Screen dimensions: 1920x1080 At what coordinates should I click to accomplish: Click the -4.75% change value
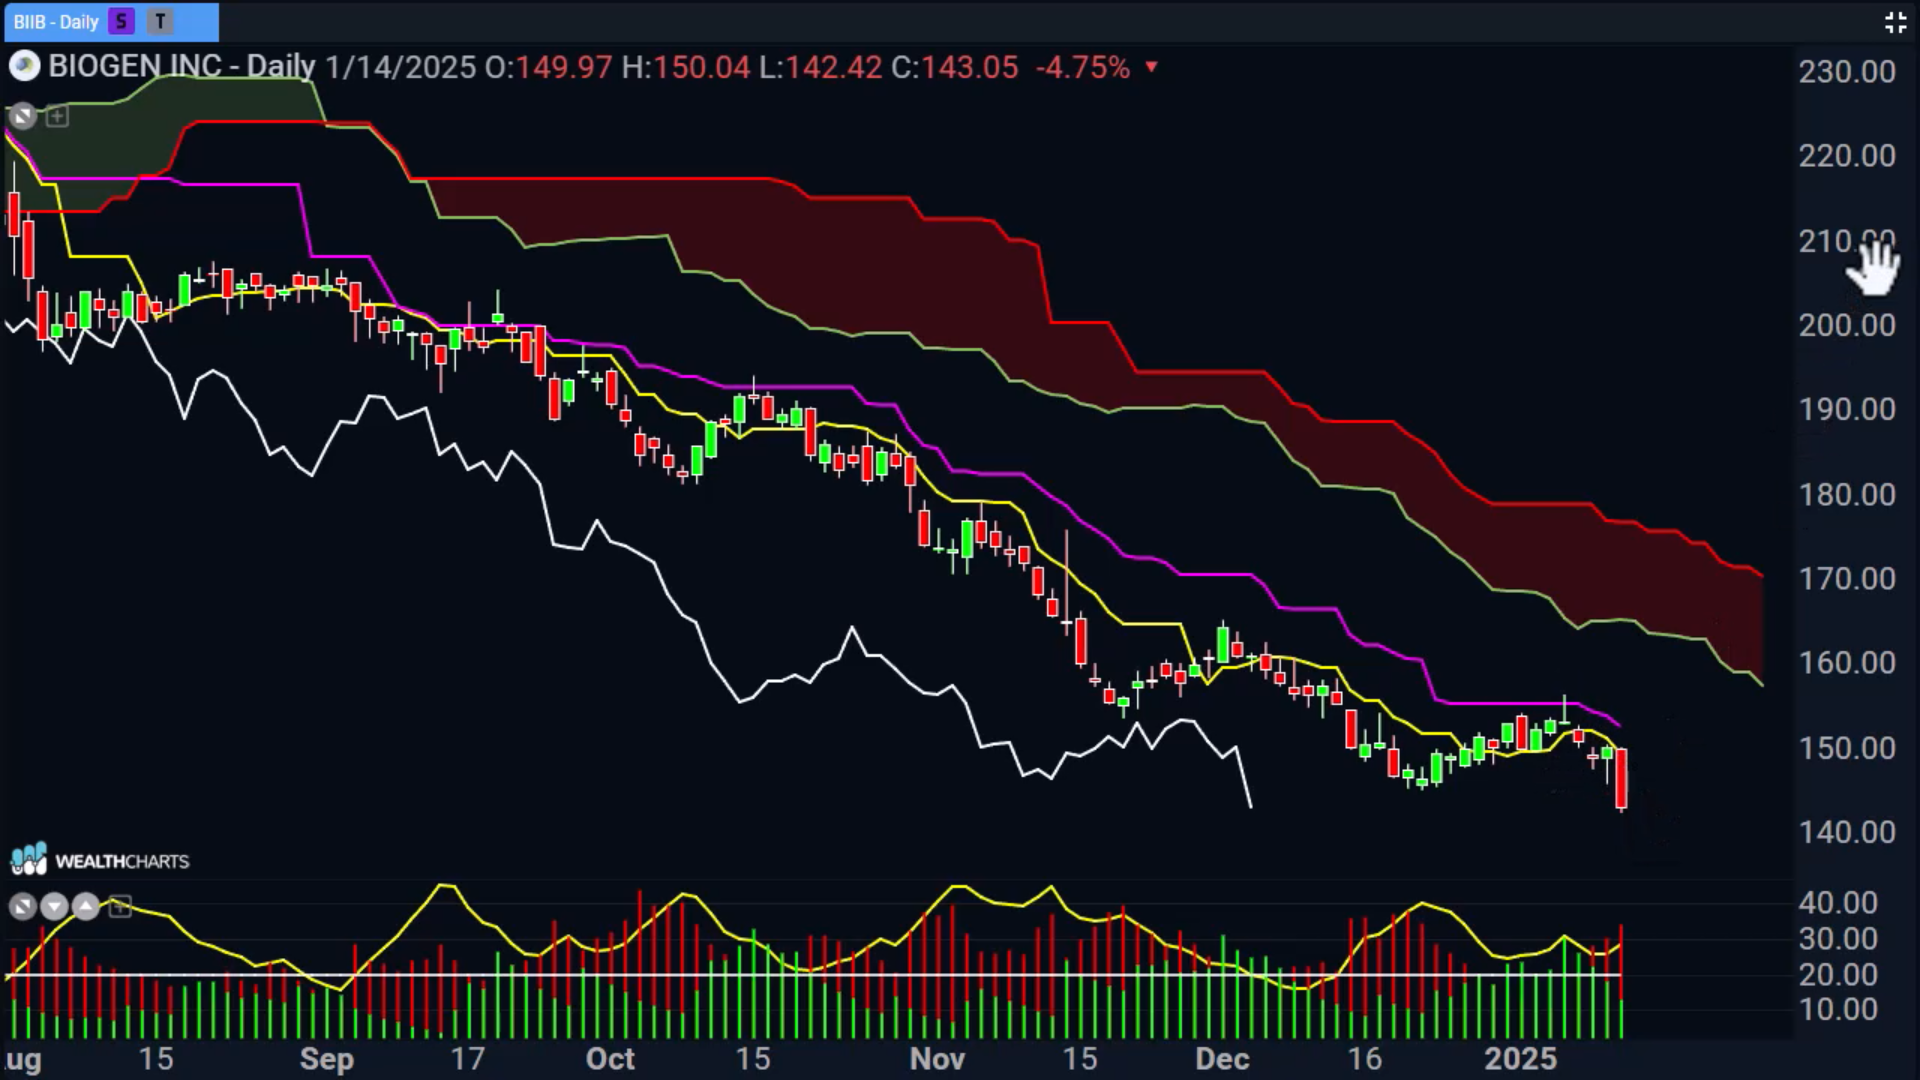coord(1083,67)
